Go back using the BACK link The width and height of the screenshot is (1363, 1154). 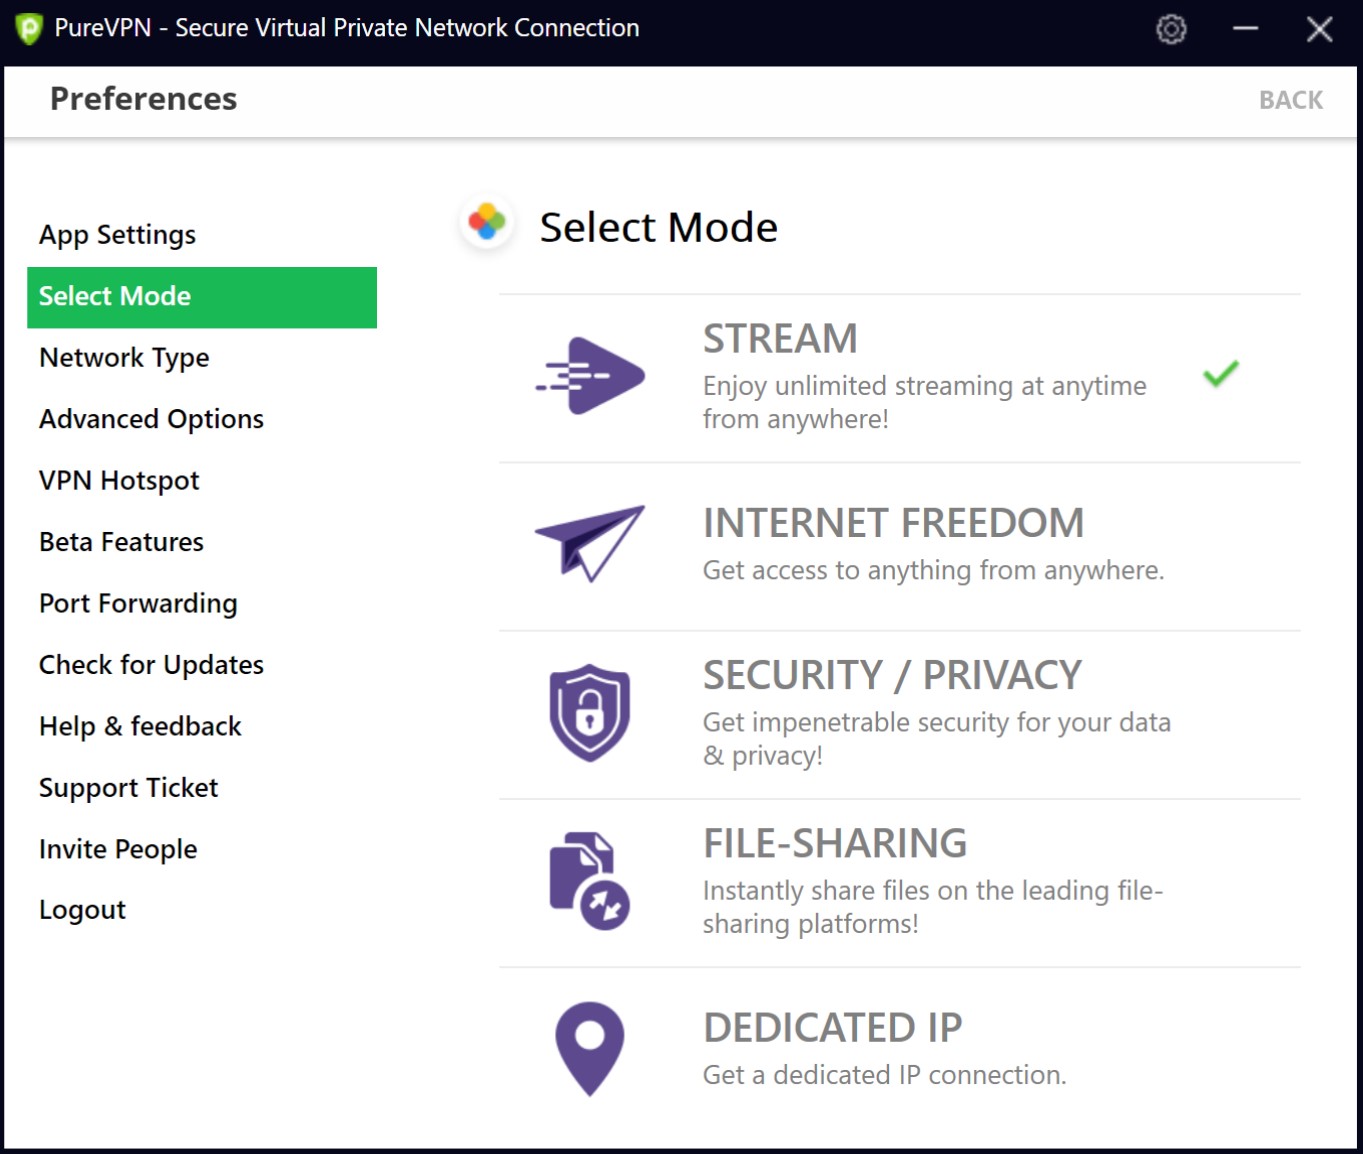click(x=1290, y=100)
